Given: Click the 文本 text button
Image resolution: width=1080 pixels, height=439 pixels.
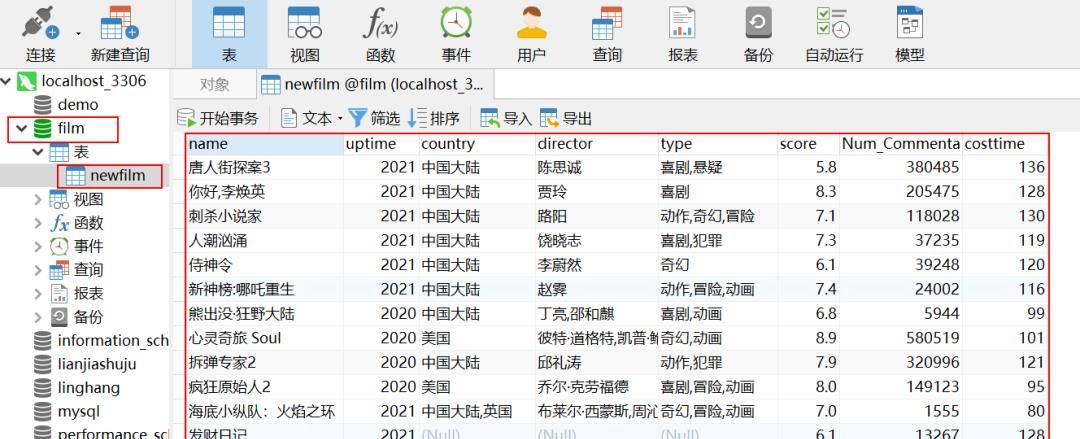Looking at the screenshot, I should tap(307, 119).
